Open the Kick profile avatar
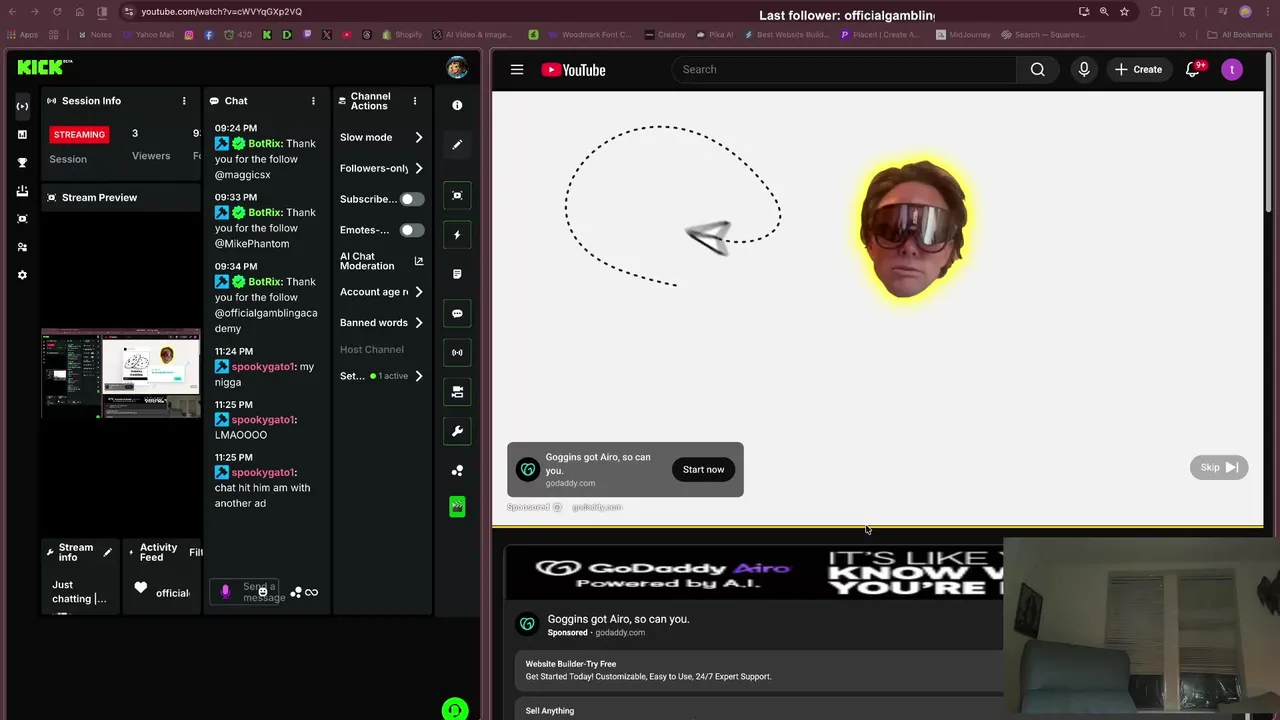 (x=457, y=68)
